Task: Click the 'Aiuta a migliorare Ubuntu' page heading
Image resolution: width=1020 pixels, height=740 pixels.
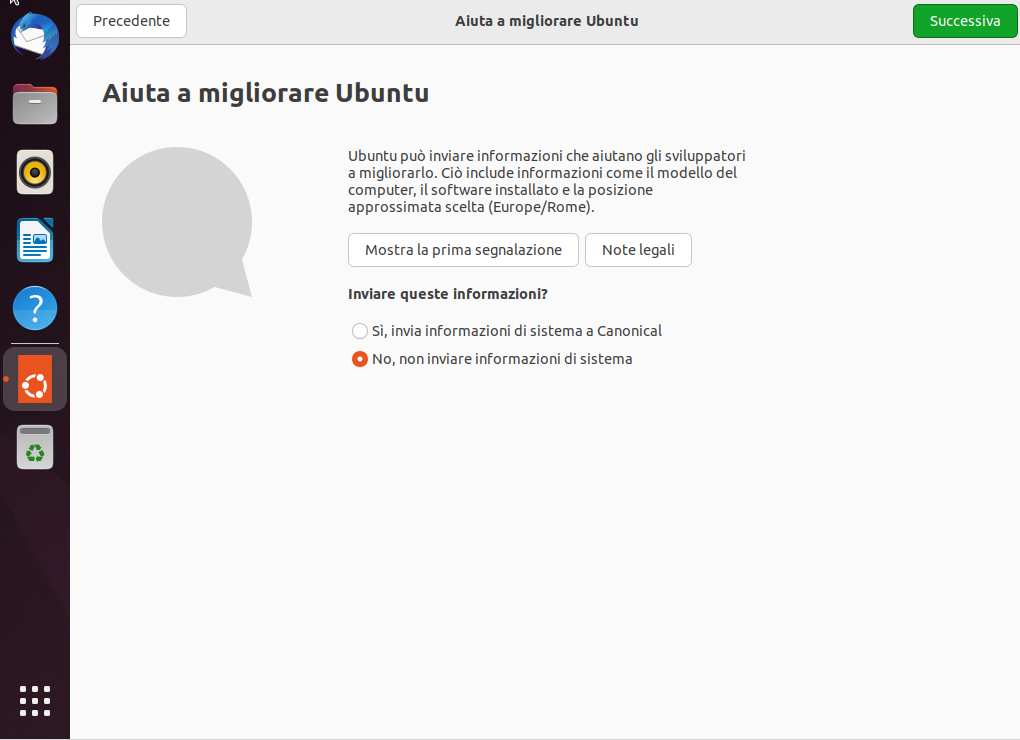Action: (265, 93)
